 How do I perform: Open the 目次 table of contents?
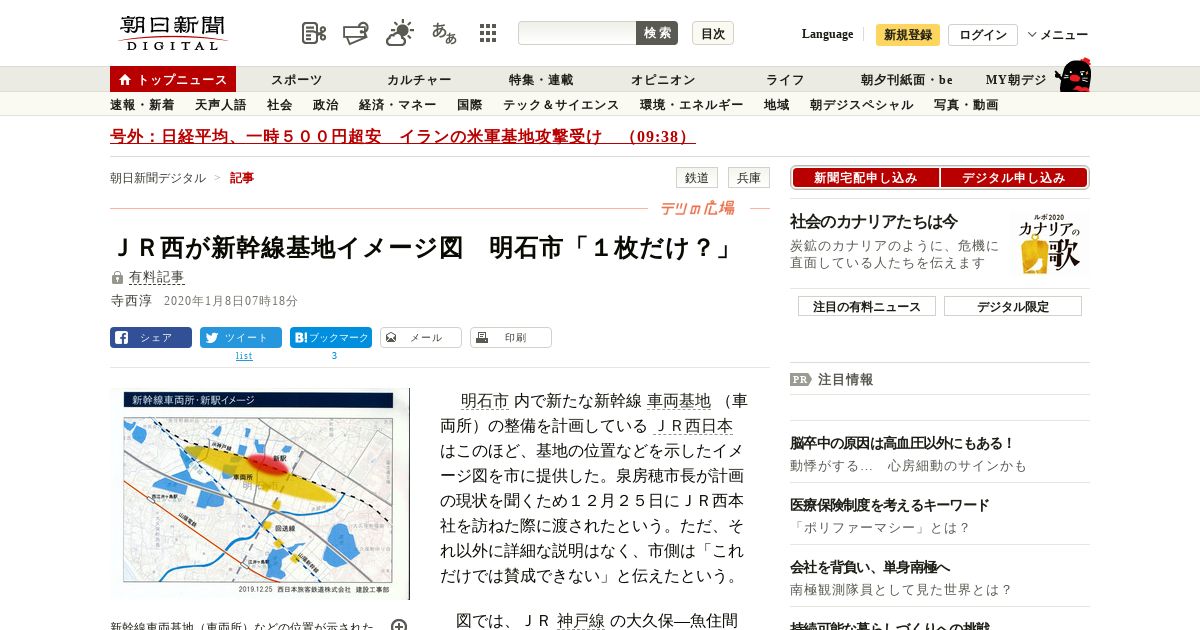(713, 33)
